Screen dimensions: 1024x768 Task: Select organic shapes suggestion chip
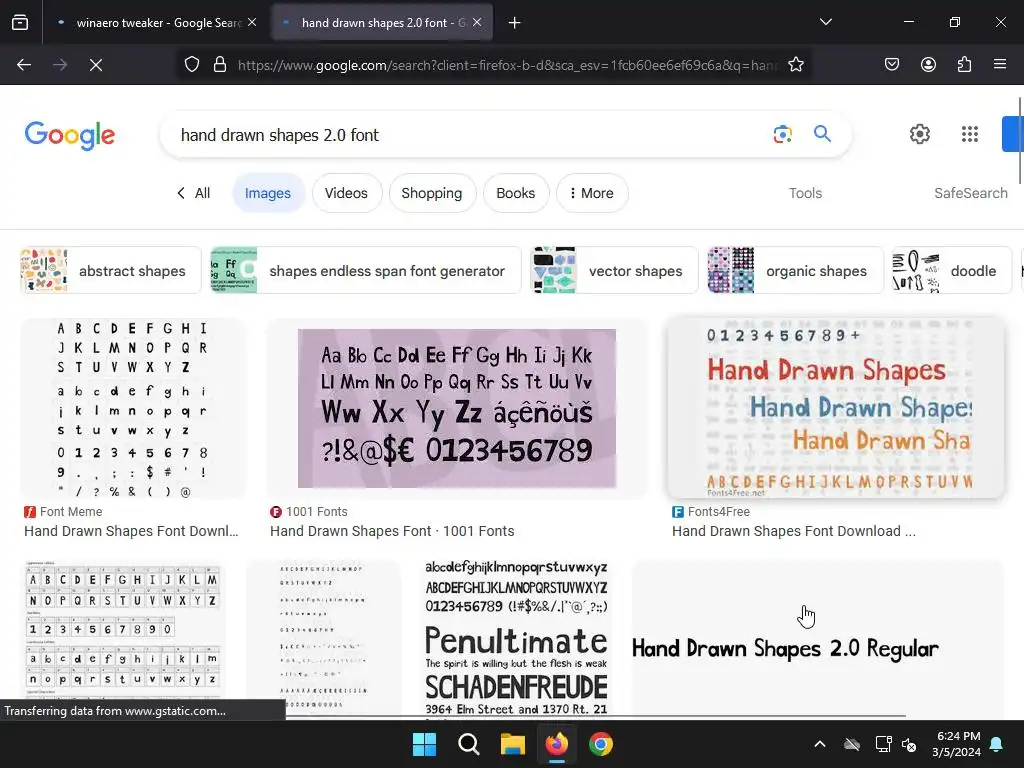(x=795, y=270)
